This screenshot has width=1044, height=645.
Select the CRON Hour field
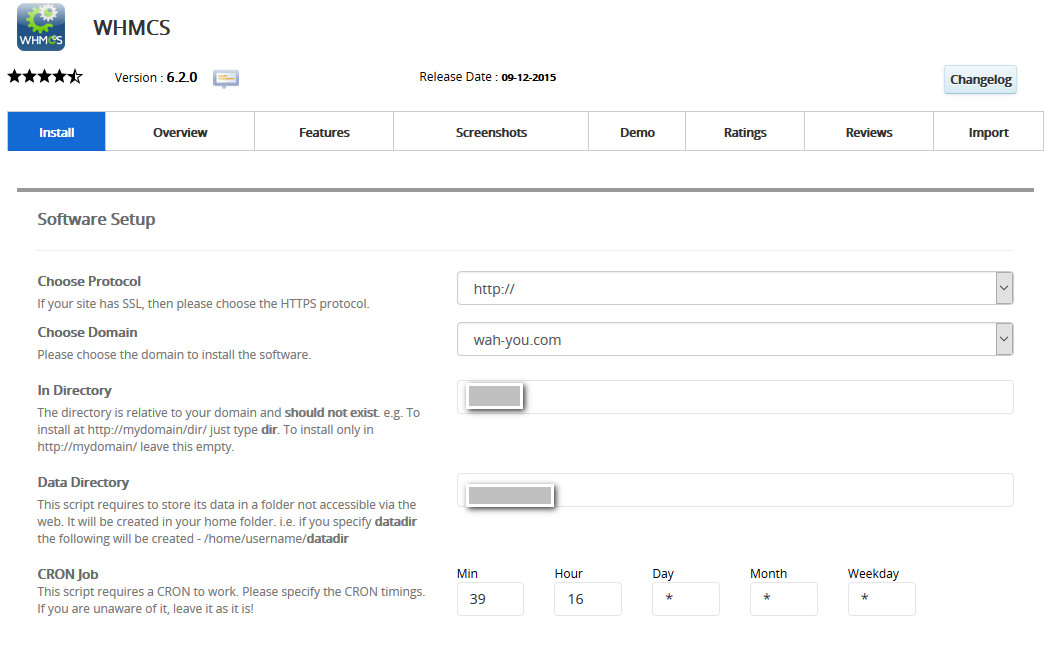click(x=588, y=599)
